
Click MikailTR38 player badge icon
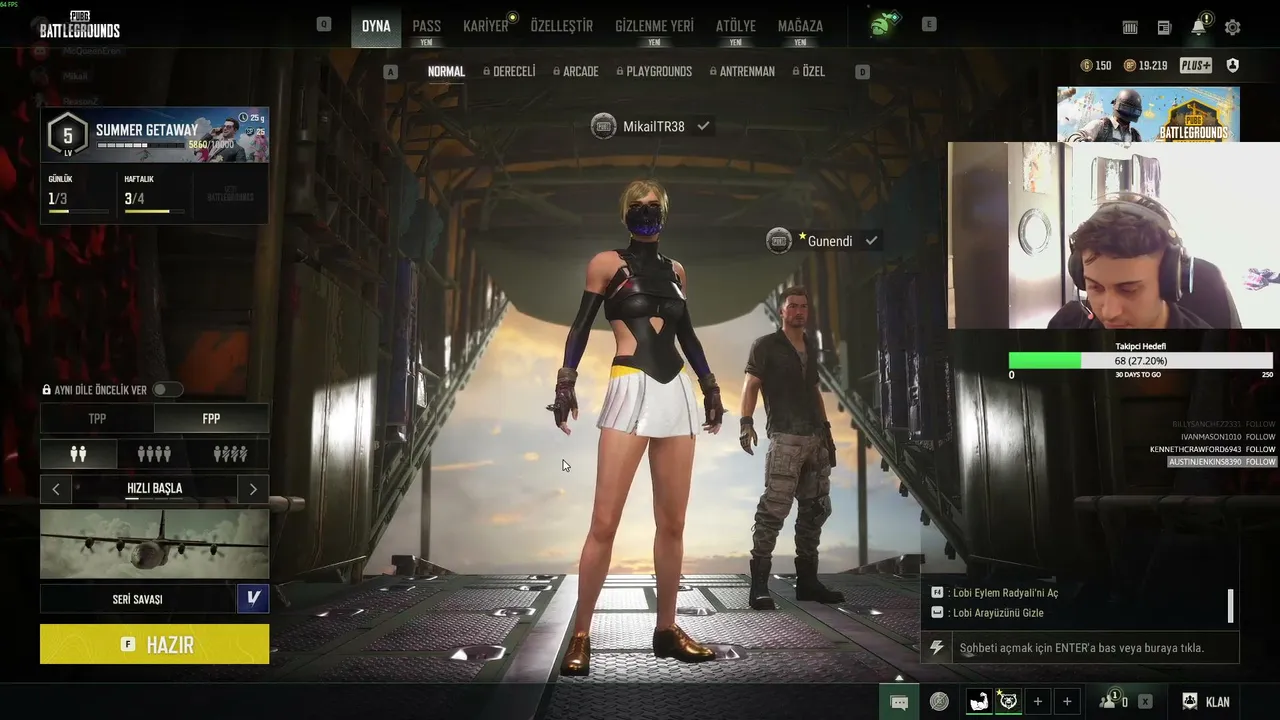tap(603, 126)
